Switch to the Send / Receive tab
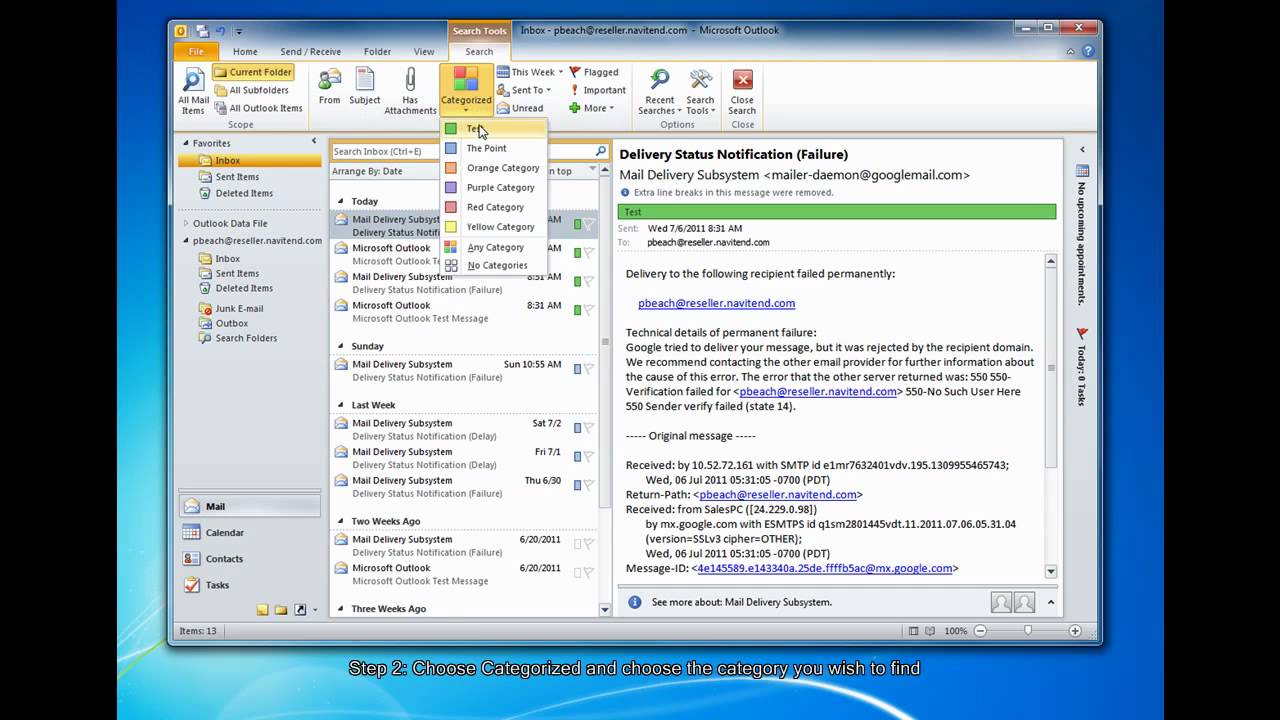Viewport: 1280px width, 720px height. [x=310, y=52]
